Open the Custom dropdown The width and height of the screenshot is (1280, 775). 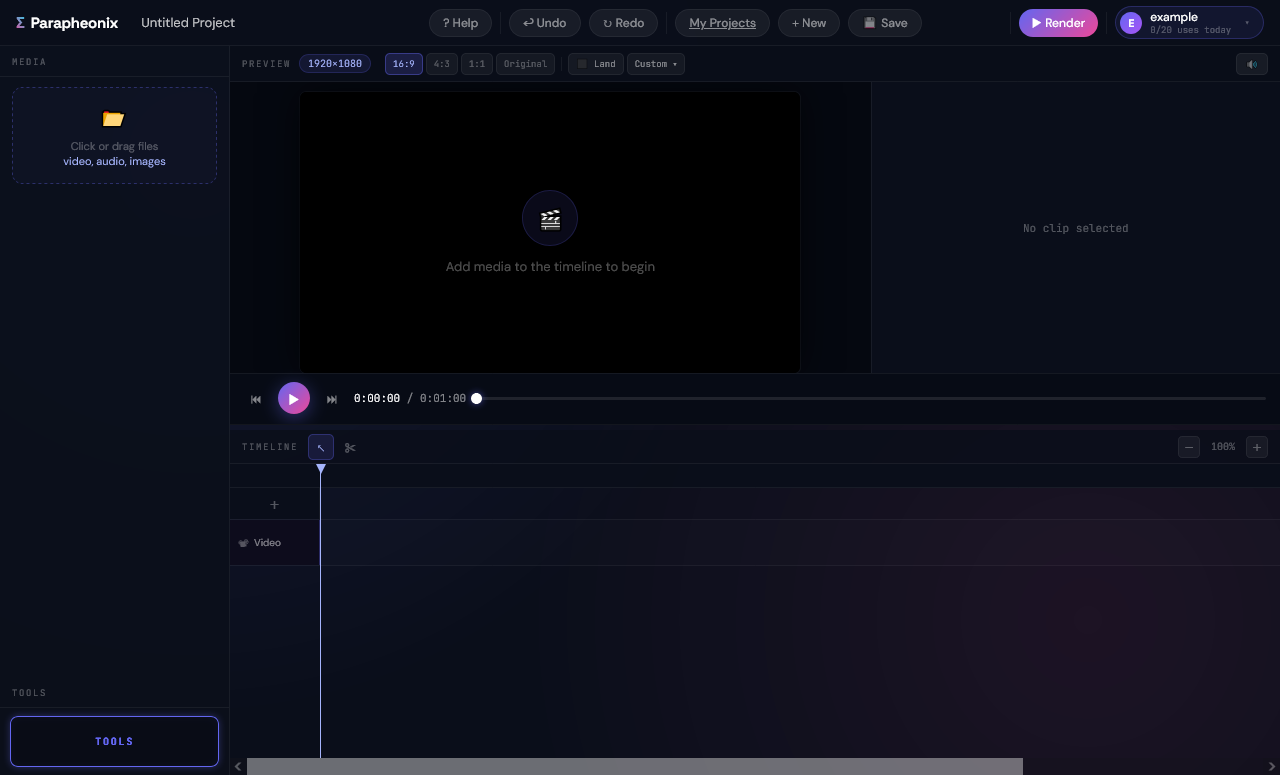pos(656,64)
